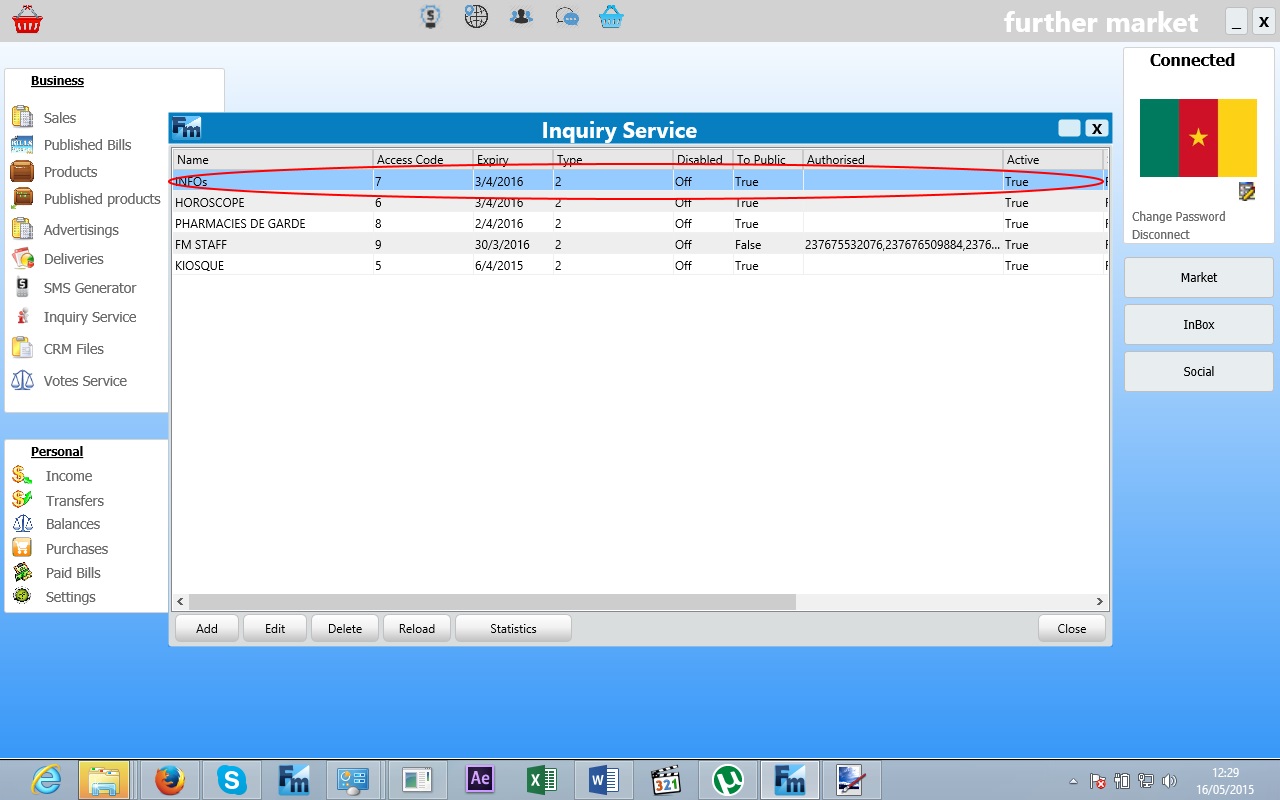Sort by the Name column header

pyautogui.click(x=273, y=160)
